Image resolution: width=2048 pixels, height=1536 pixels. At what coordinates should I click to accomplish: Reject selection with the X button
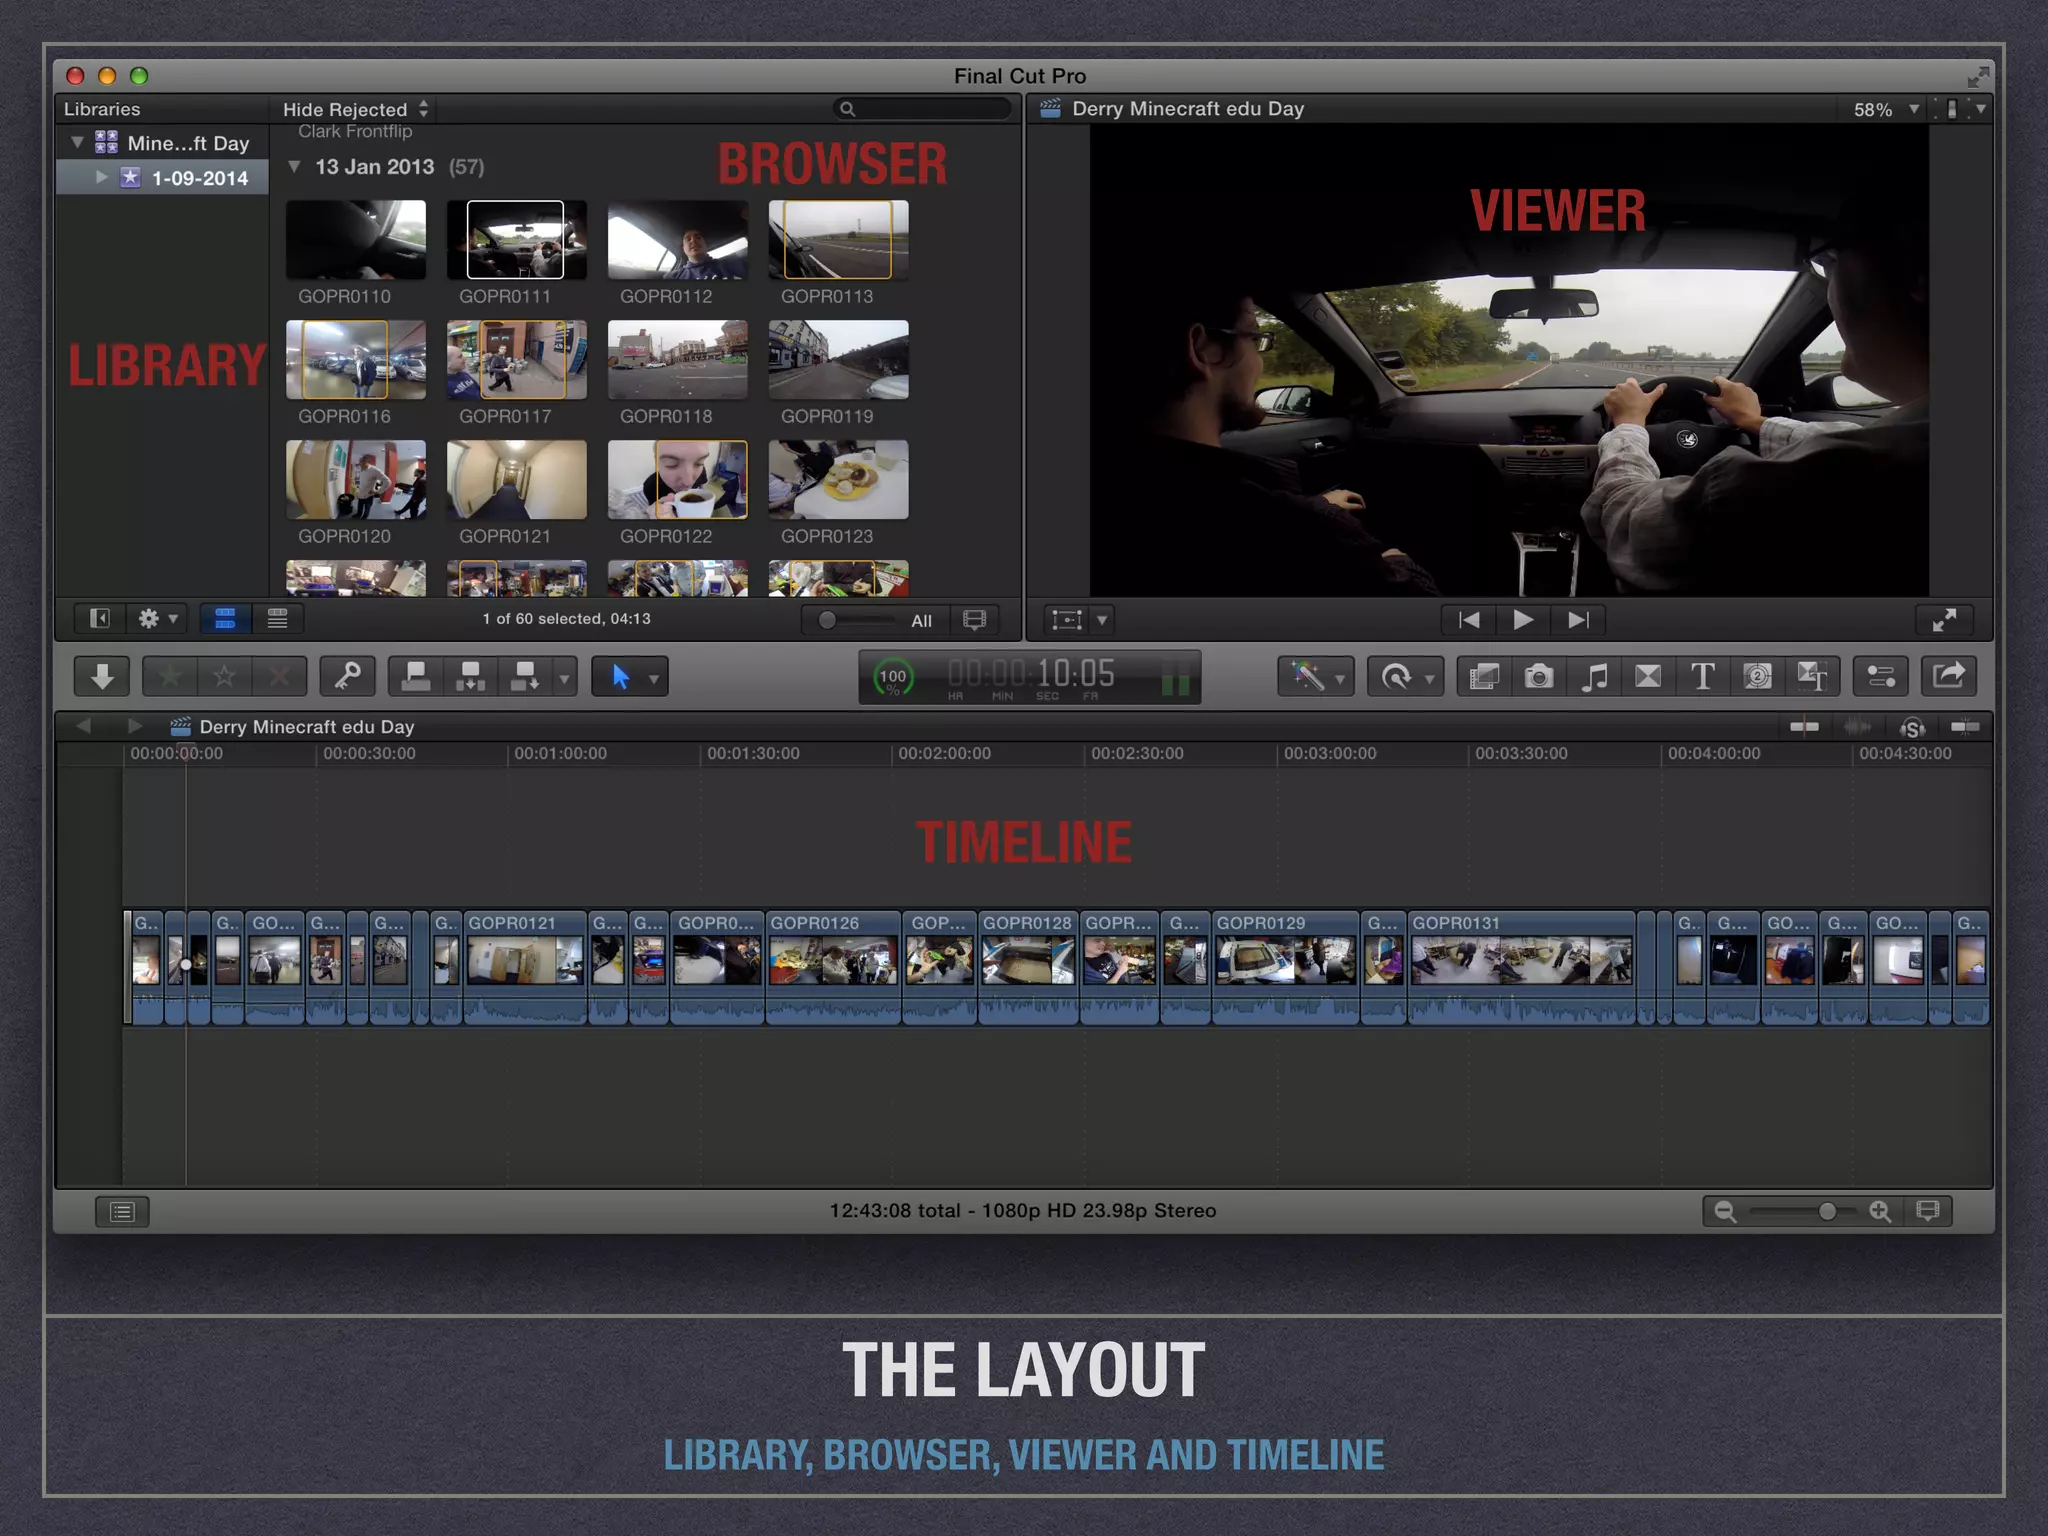coord(279,677)
